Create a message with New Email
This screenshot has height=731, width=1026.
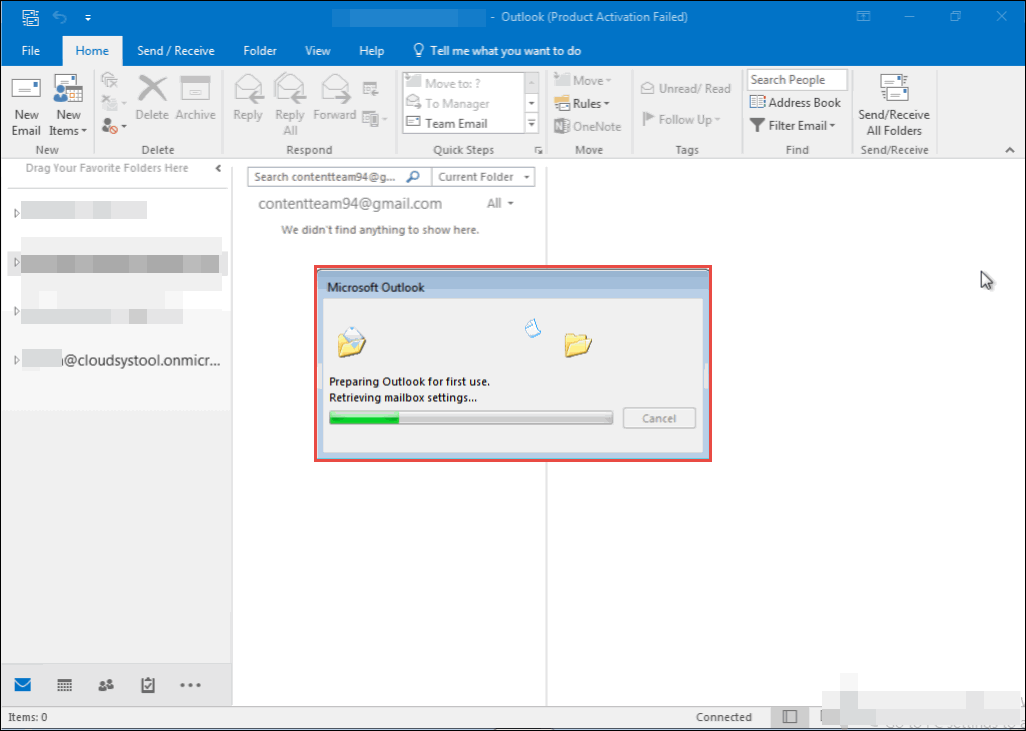click(x=26, y=106)
